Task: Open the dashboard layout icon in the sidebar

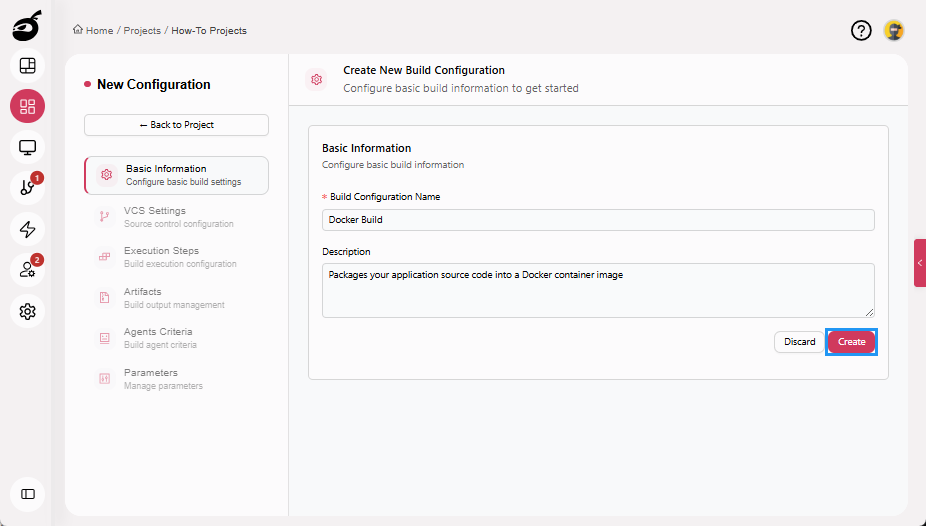Action: coord(27,66)
